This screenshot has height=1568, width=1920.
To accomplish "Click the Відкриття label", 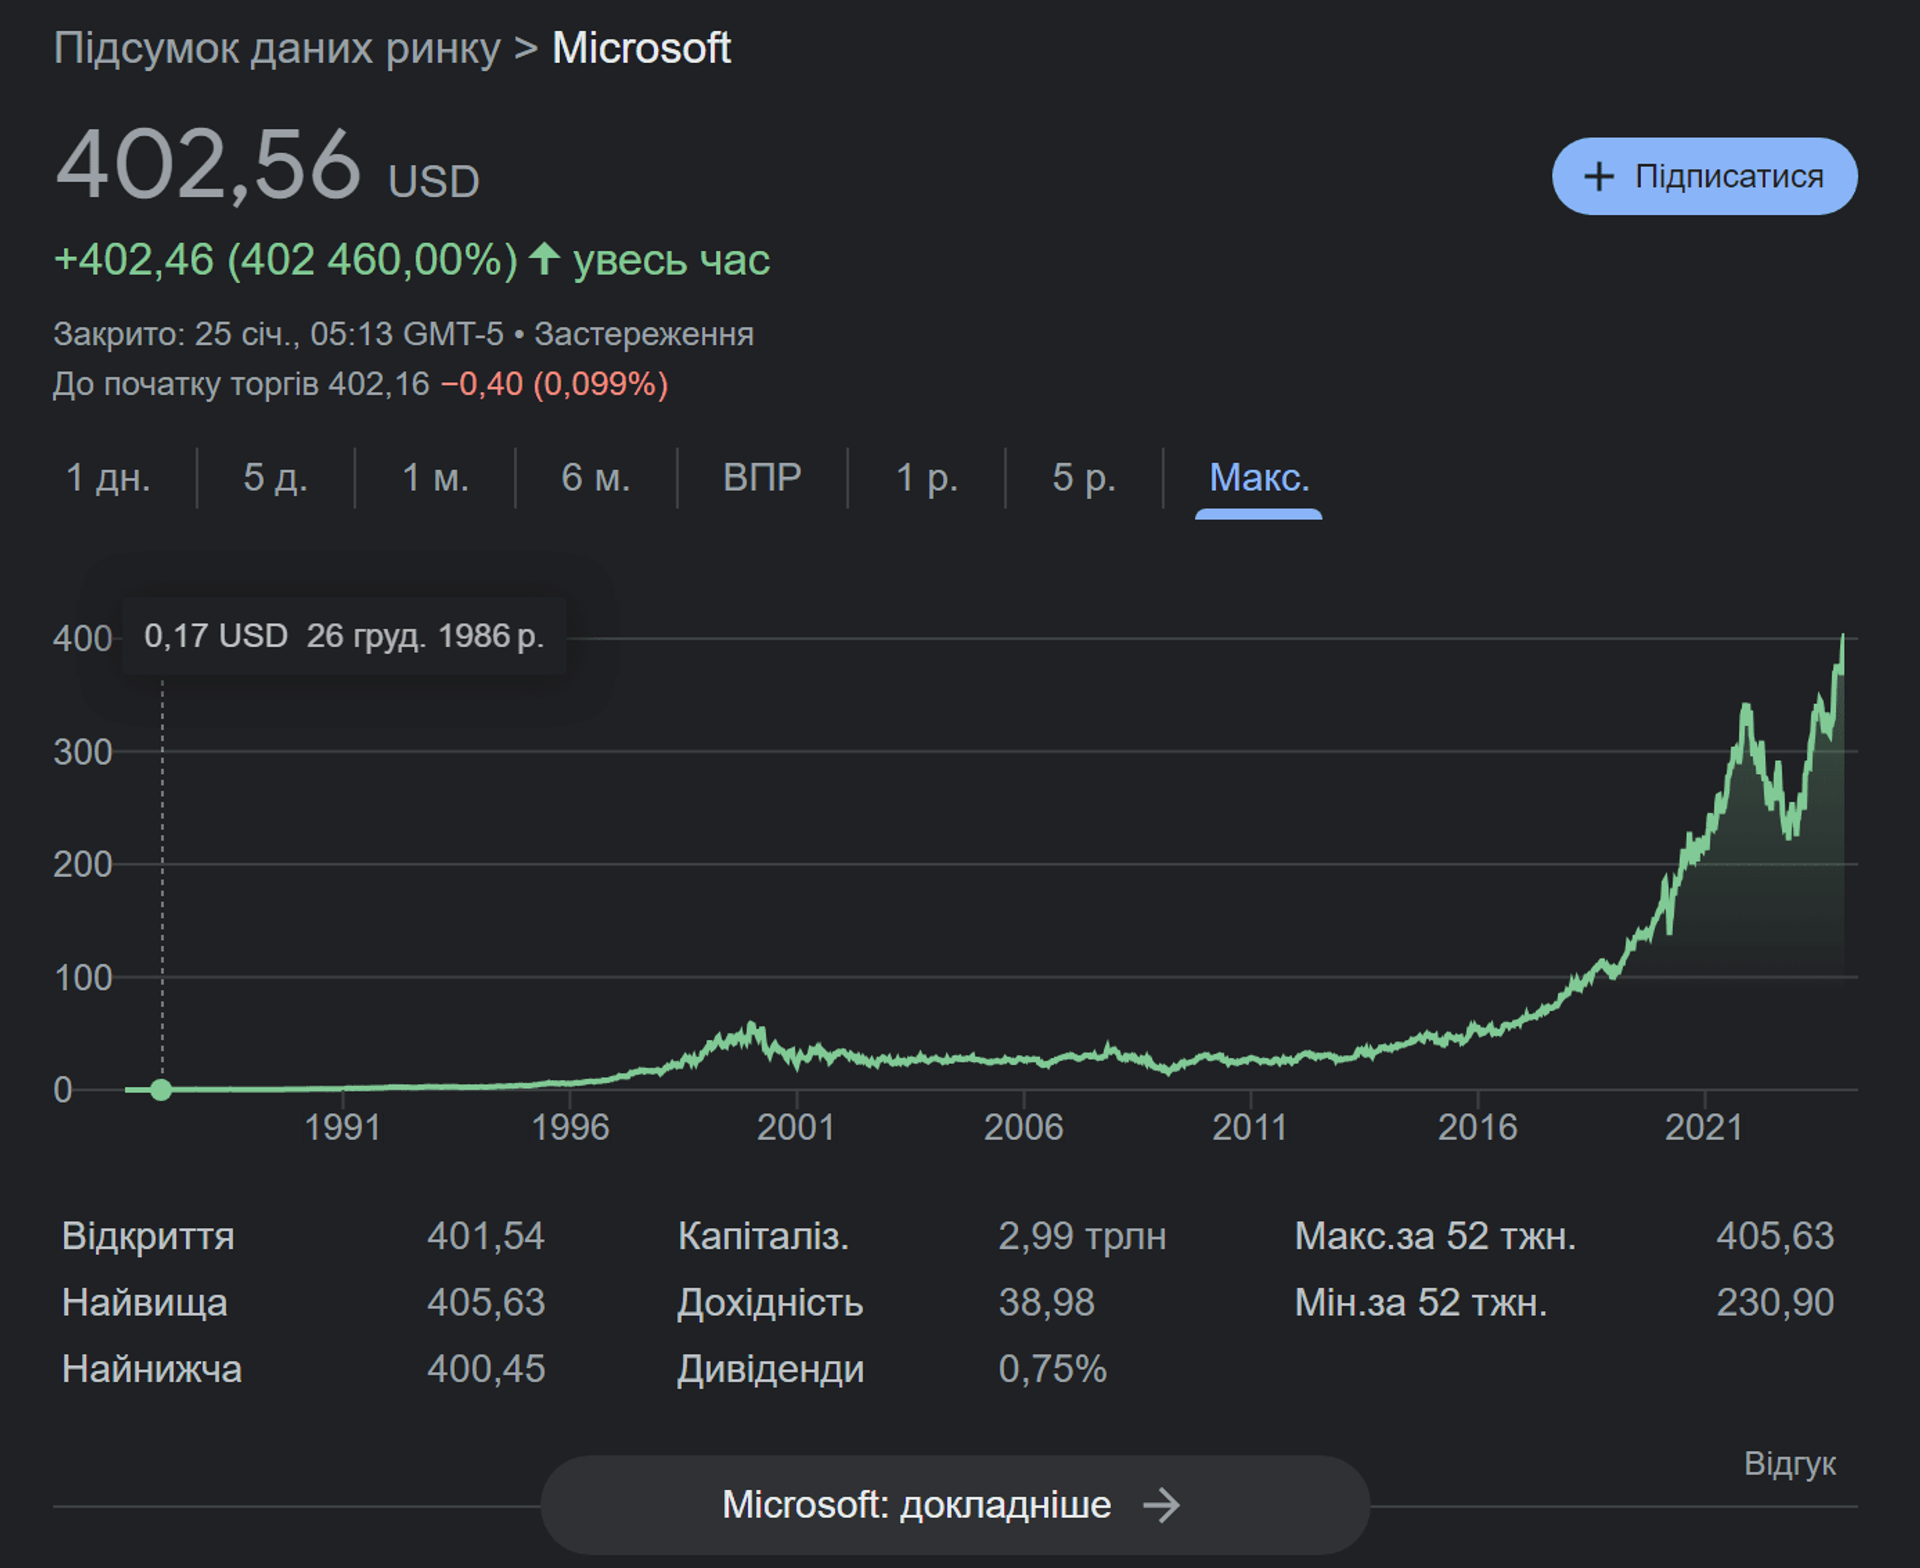I will pyautogui.click(x=148, y=1236).
